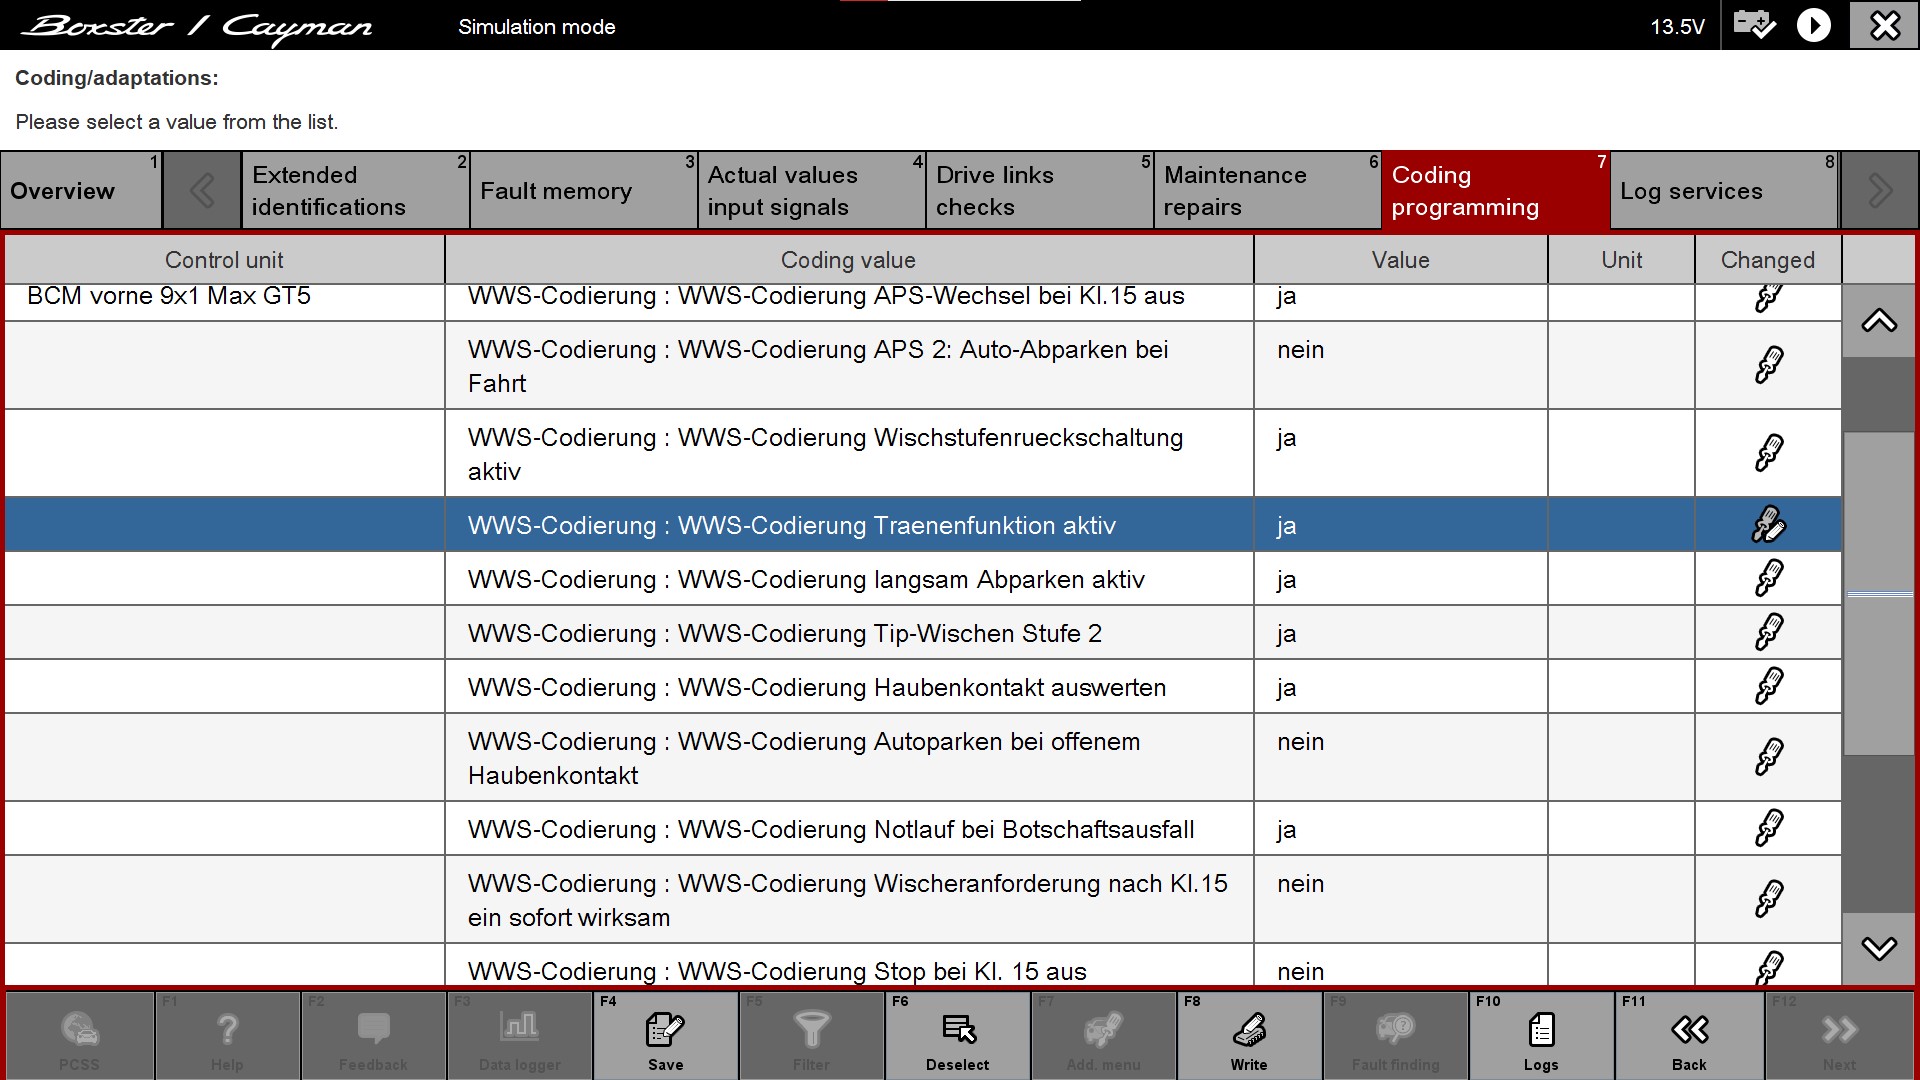
Task: Click the Save F4 button
Action: tap(665, 1036)
